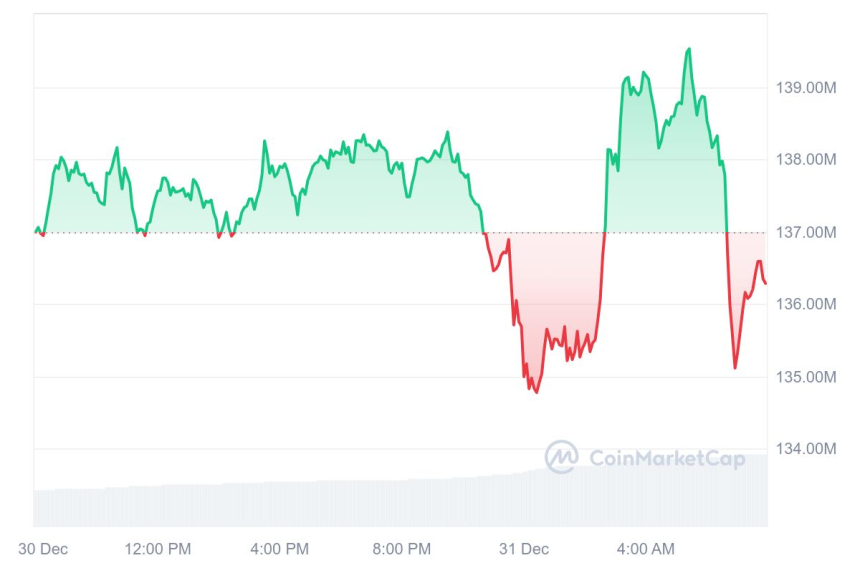Click the highest green peak of the chart

[x=688, y=49]
